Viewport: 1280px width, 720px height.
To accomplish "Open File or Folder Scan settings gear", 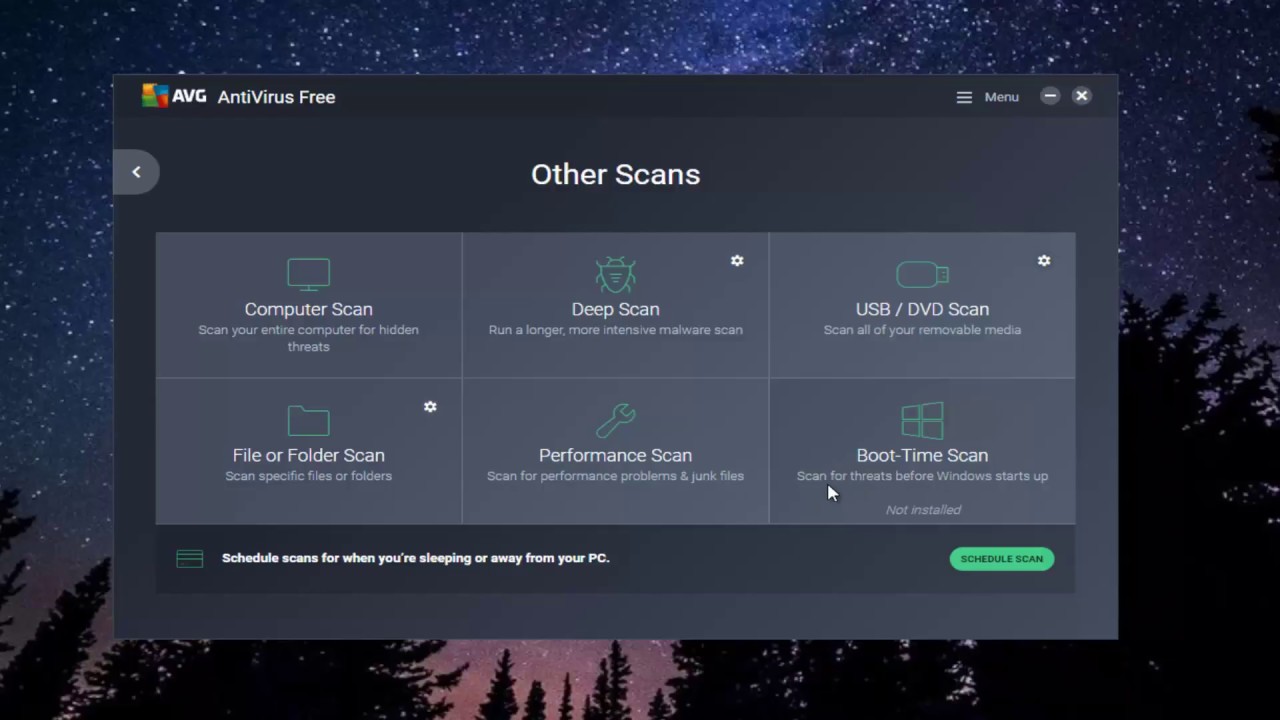I will tap(430, 407).
